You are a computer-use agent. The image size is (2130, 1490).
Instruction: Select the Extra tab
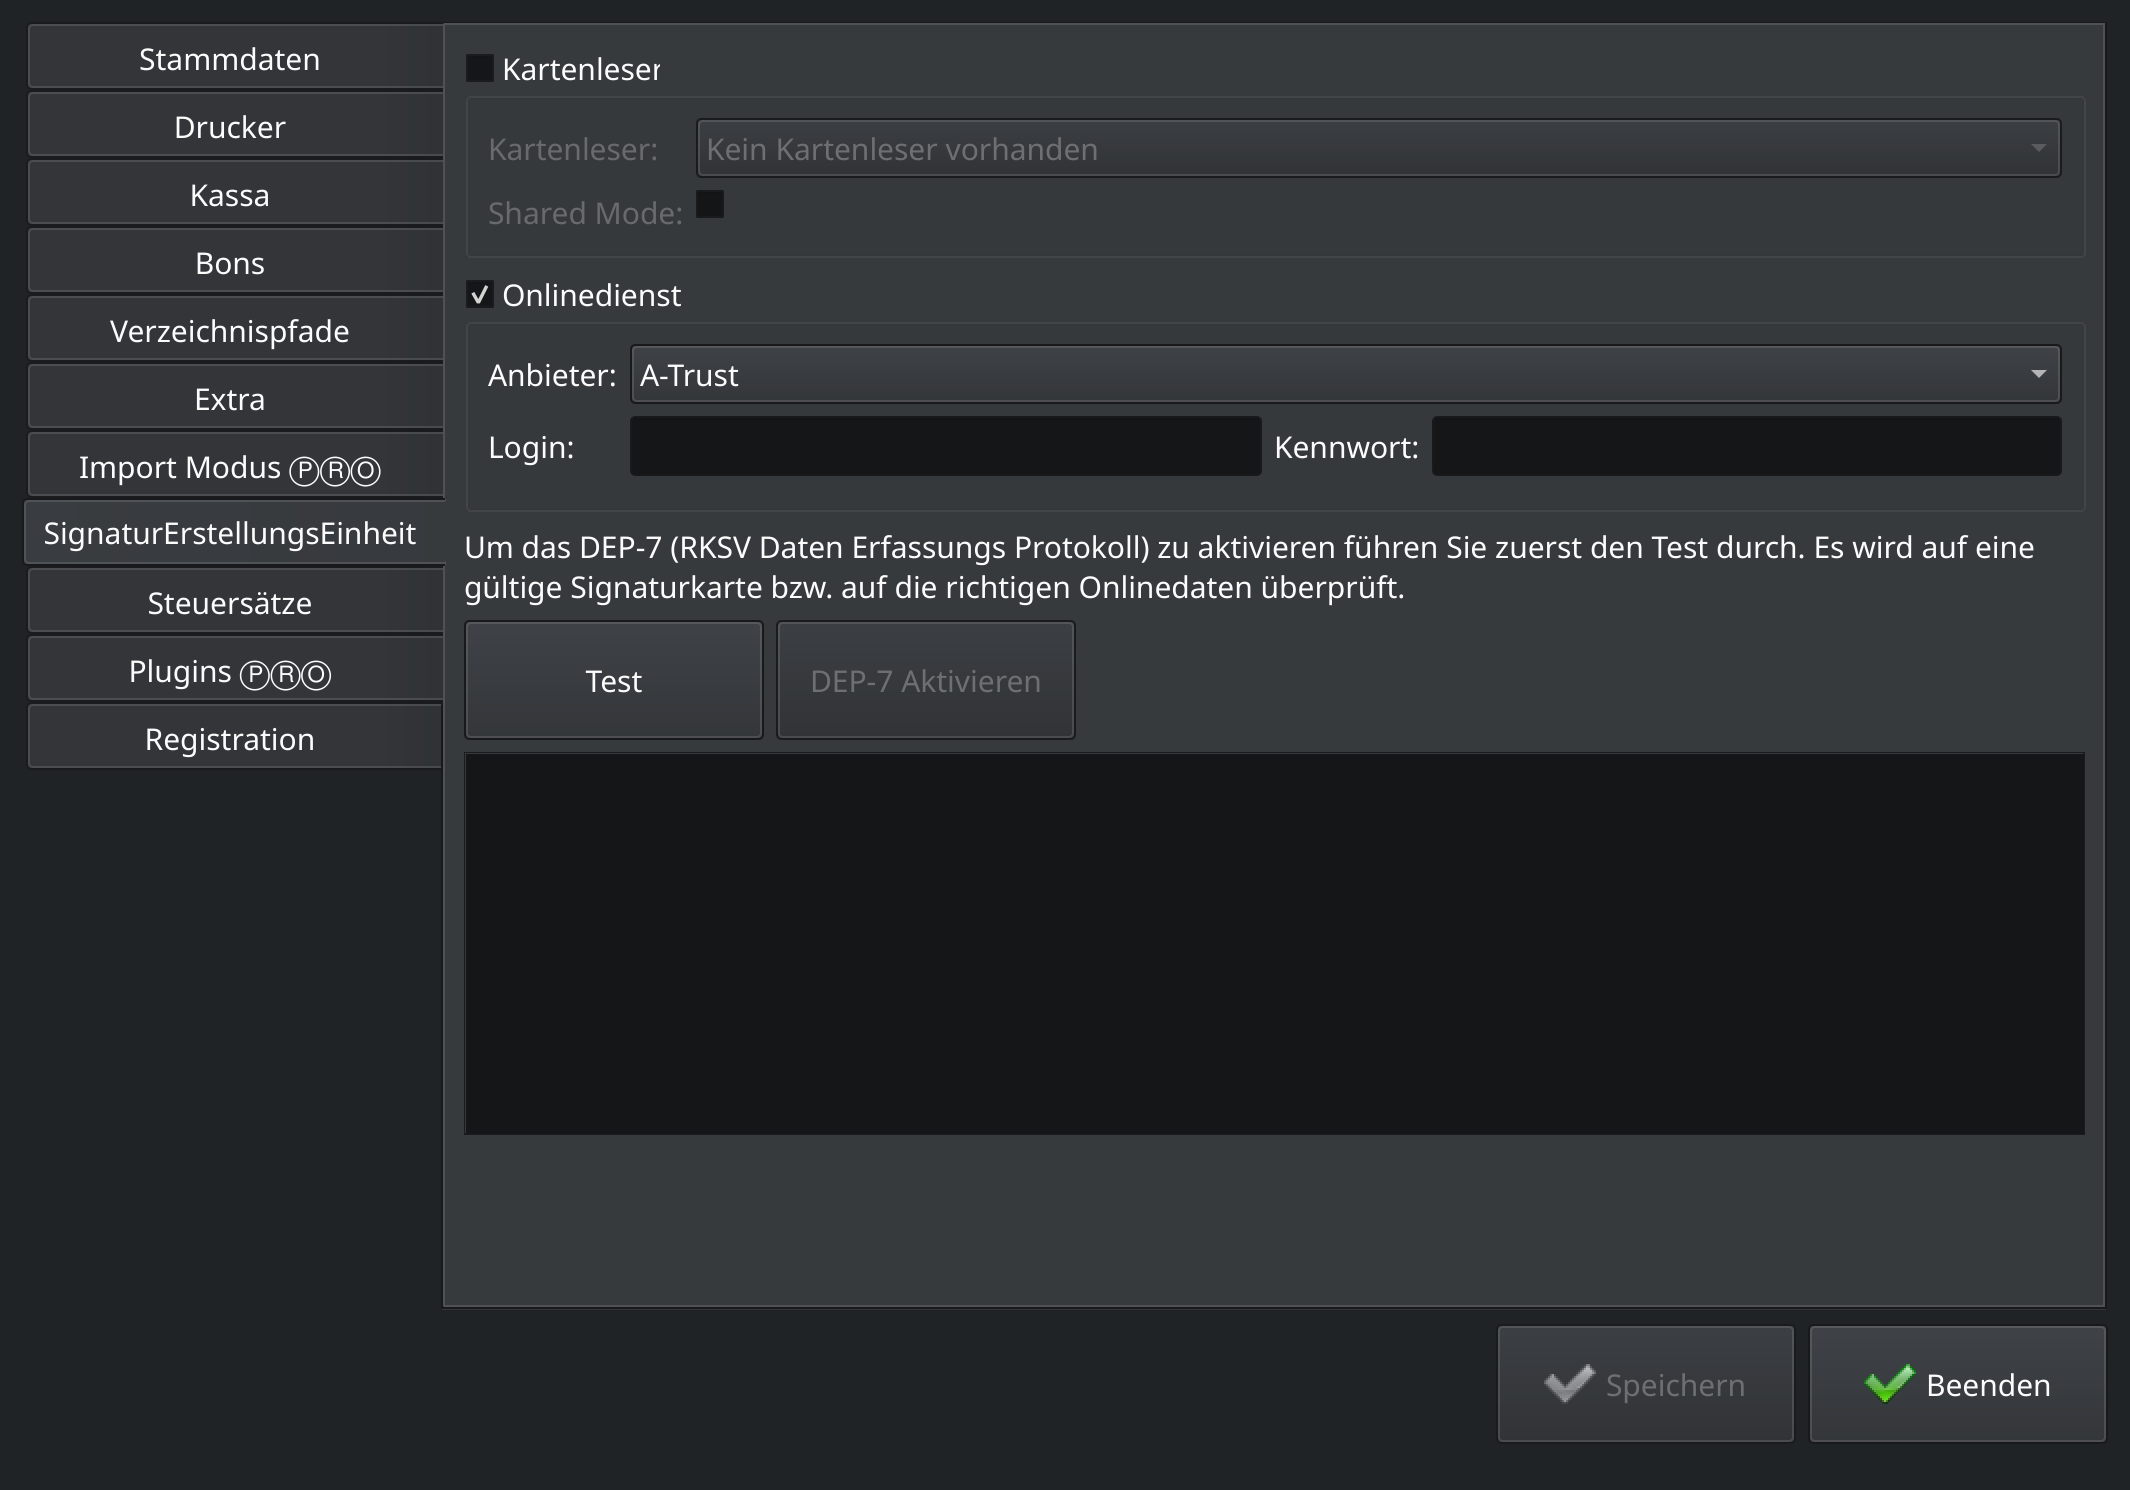pos(236,399)
